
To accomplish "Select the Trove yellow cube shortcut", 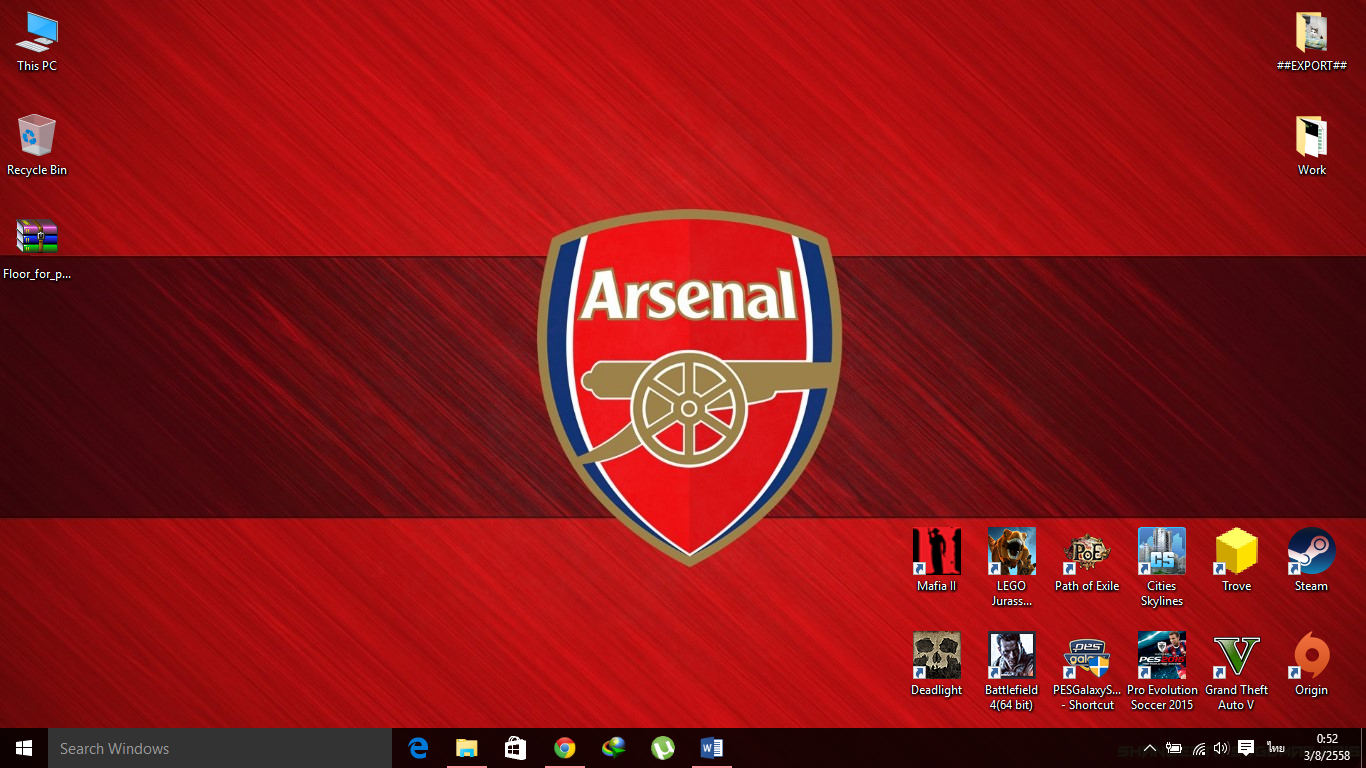I will 1236,560.
